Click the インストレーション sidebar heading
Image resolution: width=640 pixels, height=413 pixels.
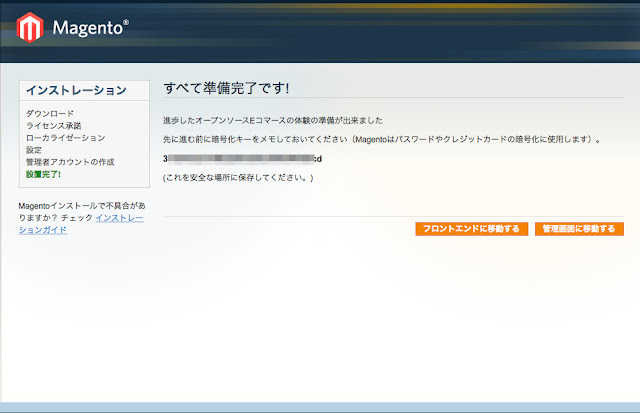[x=76, y=90]
